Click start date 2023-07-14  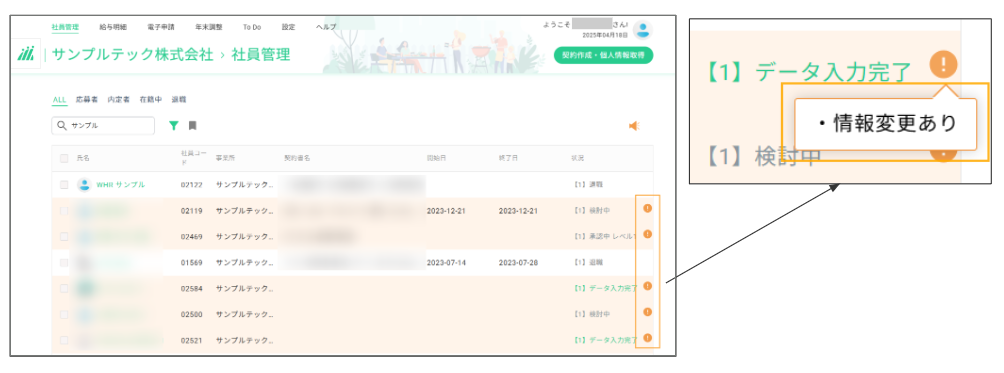446,262
